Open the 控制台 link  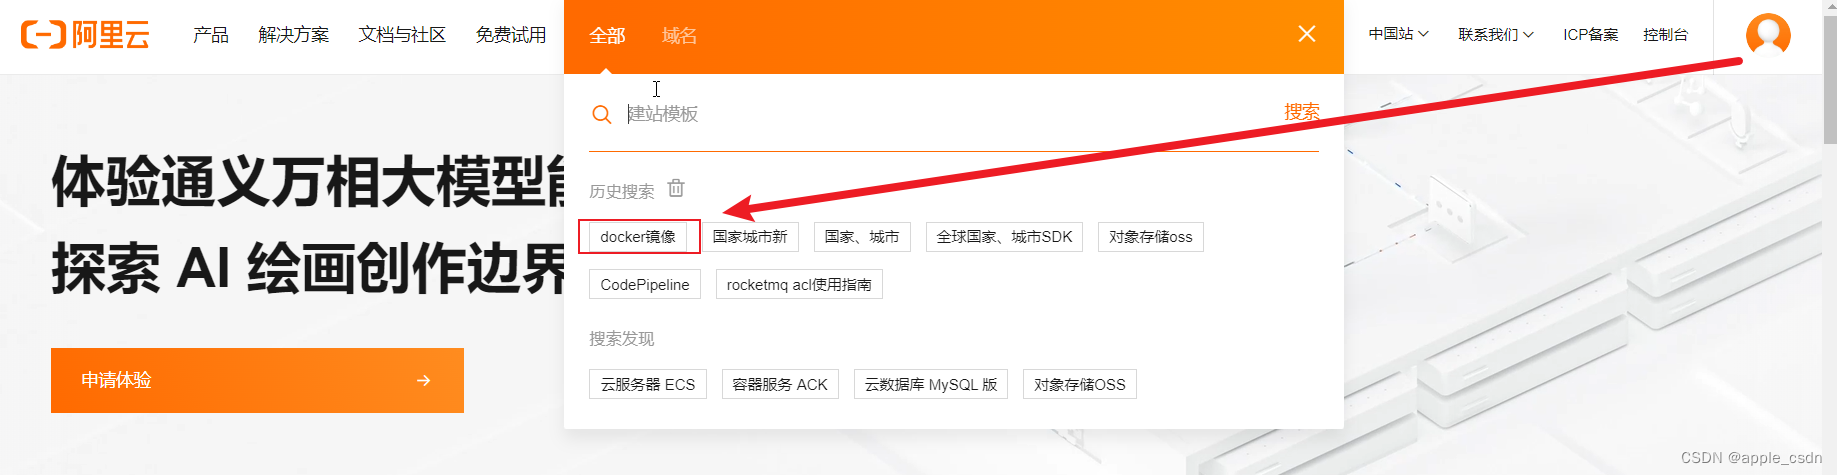(x=1666, y=34)
